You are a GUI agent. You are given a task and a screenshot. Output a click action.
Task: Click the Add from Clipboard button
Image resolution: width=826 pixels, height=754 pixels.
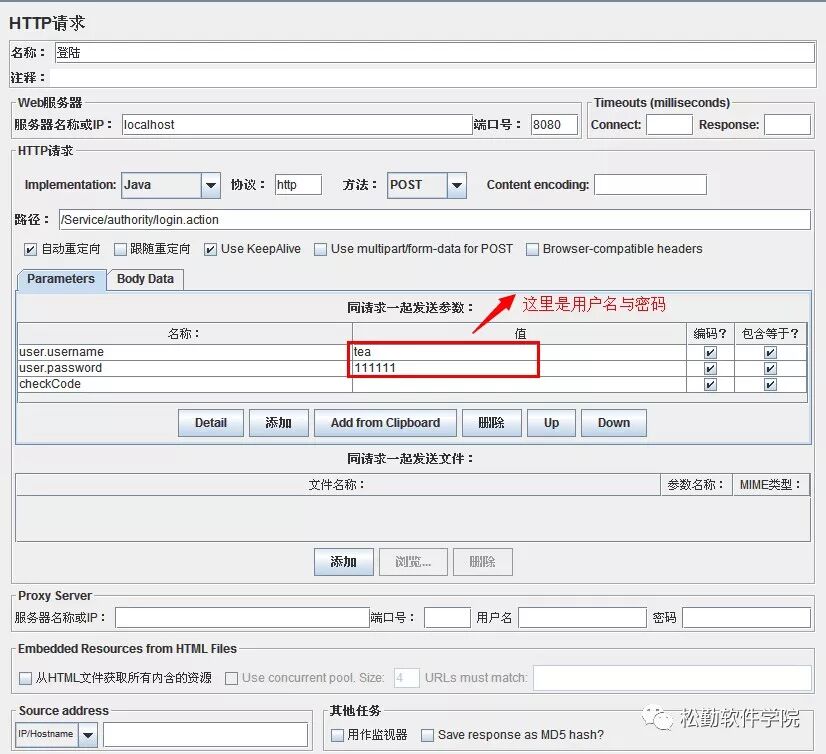385,423
